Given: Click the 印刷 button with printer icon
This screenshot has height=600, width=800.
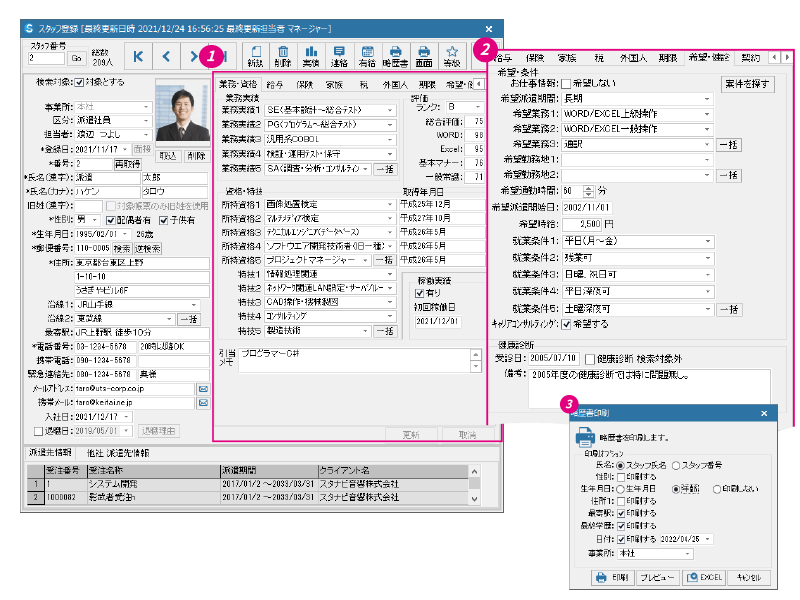Looking at the screenshot, I should point(612,577).
